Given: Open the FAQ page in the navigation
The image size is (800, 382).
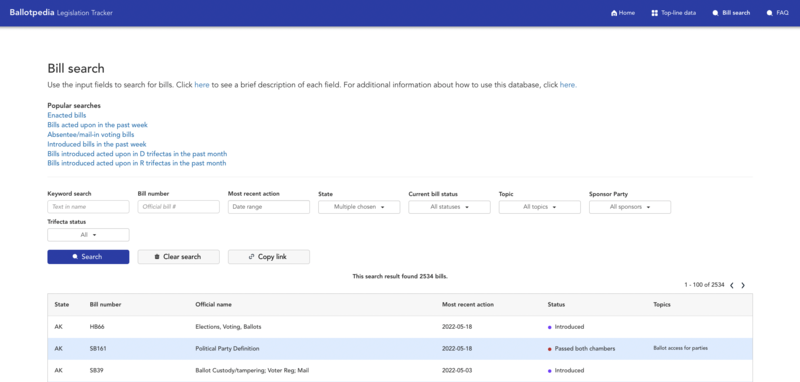Looking at the screenshot, I should pyautogui.click(x=778, y=13).
